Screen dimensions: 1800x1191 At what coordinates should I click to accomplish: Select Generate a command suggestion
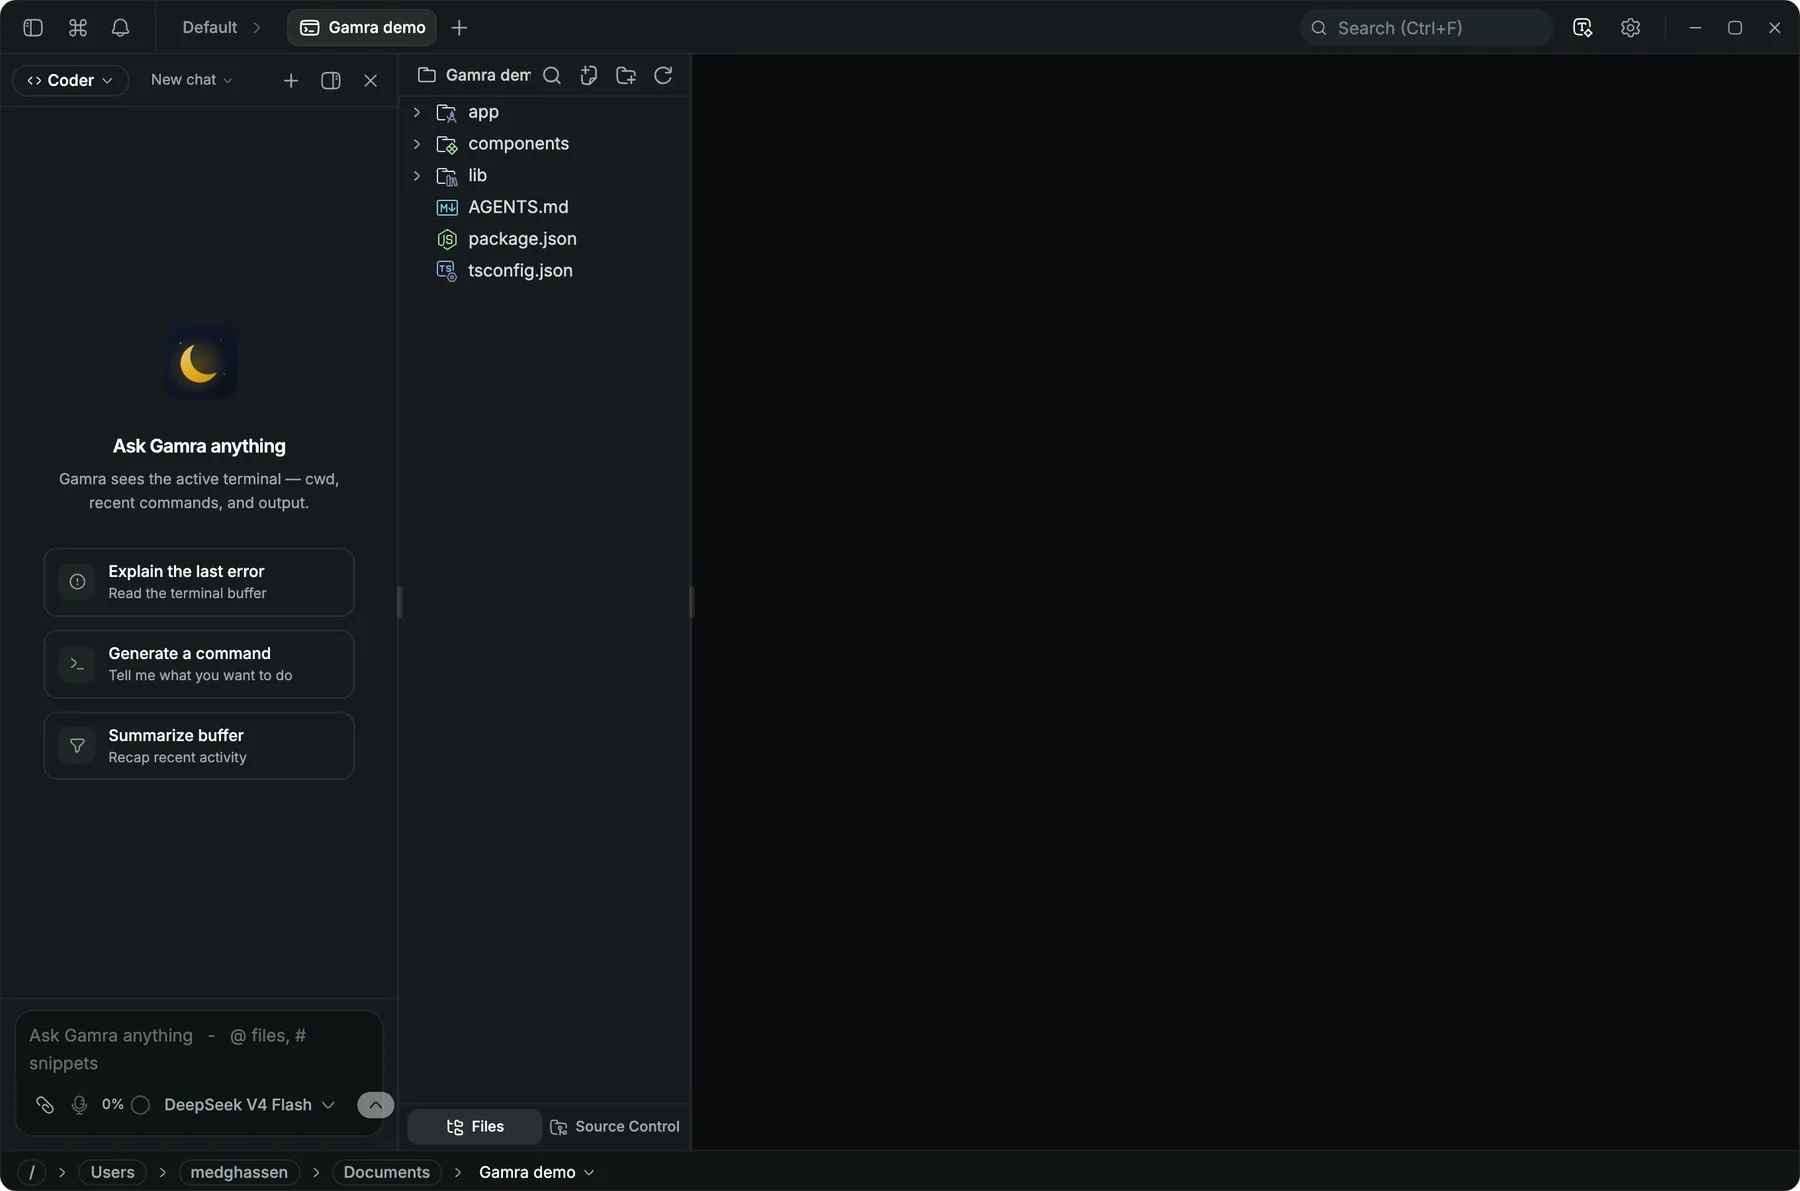tap(199, 664)
